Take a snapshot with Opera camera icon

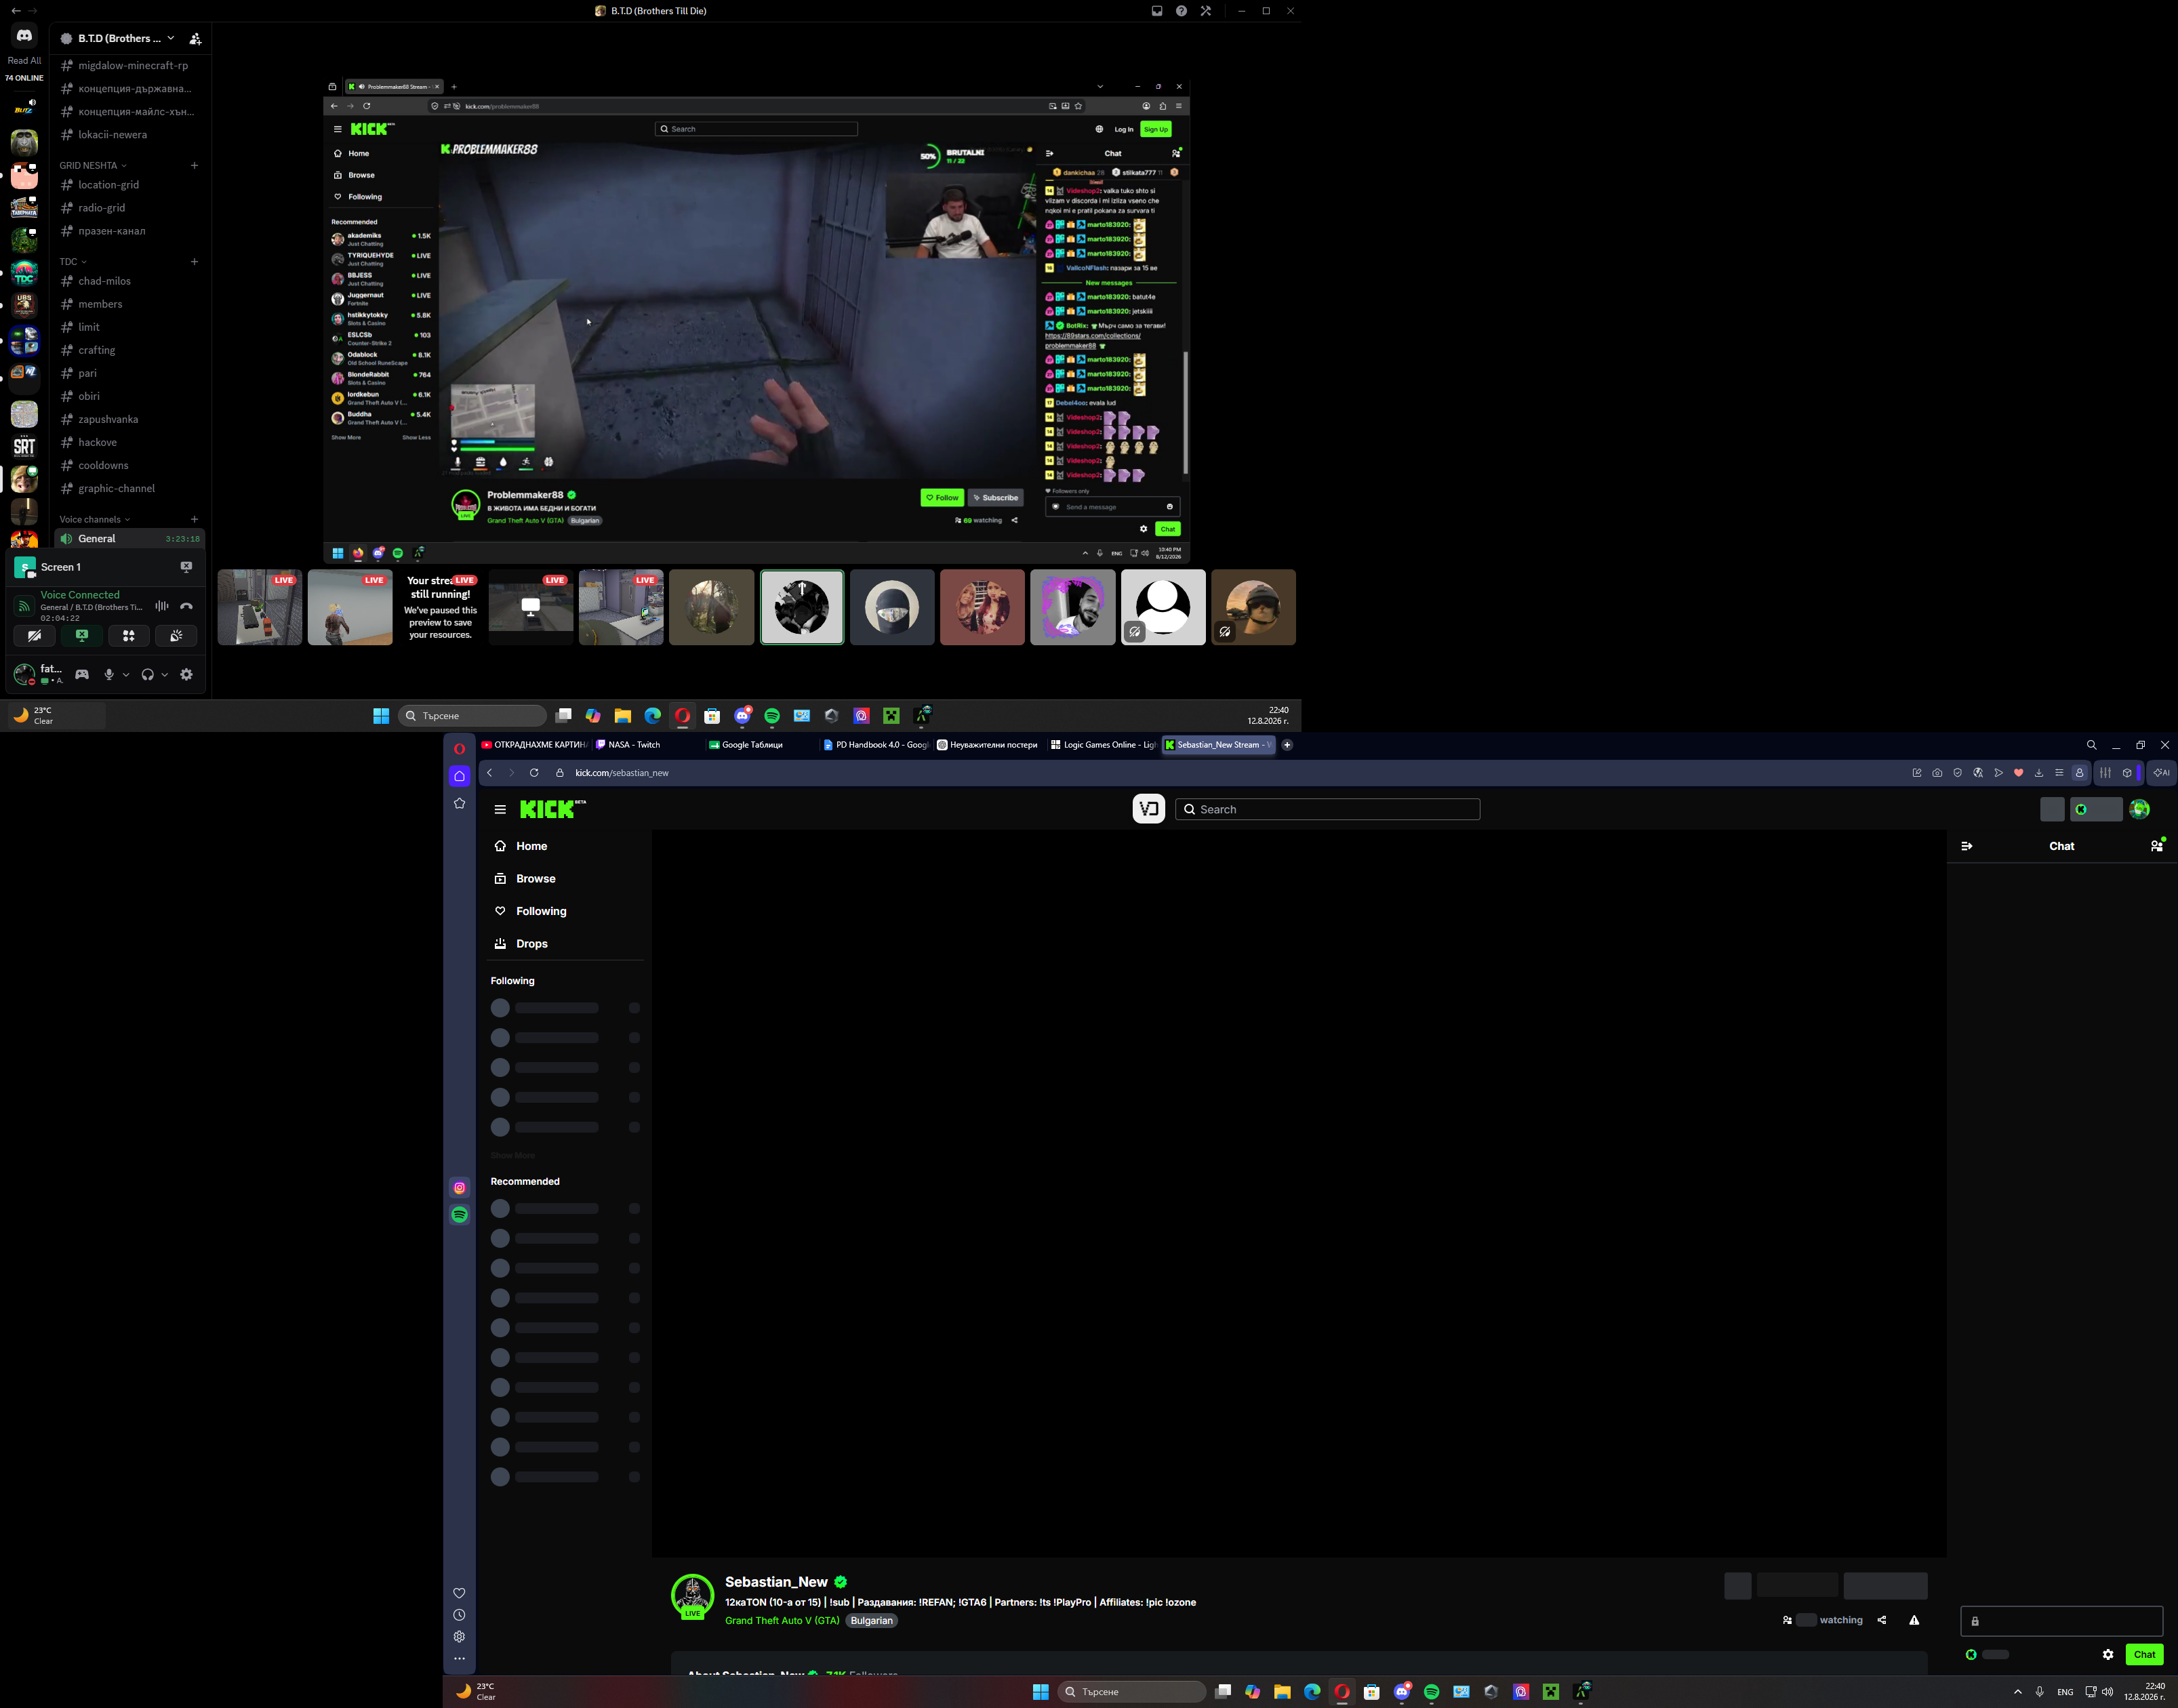coord(1937,773)
